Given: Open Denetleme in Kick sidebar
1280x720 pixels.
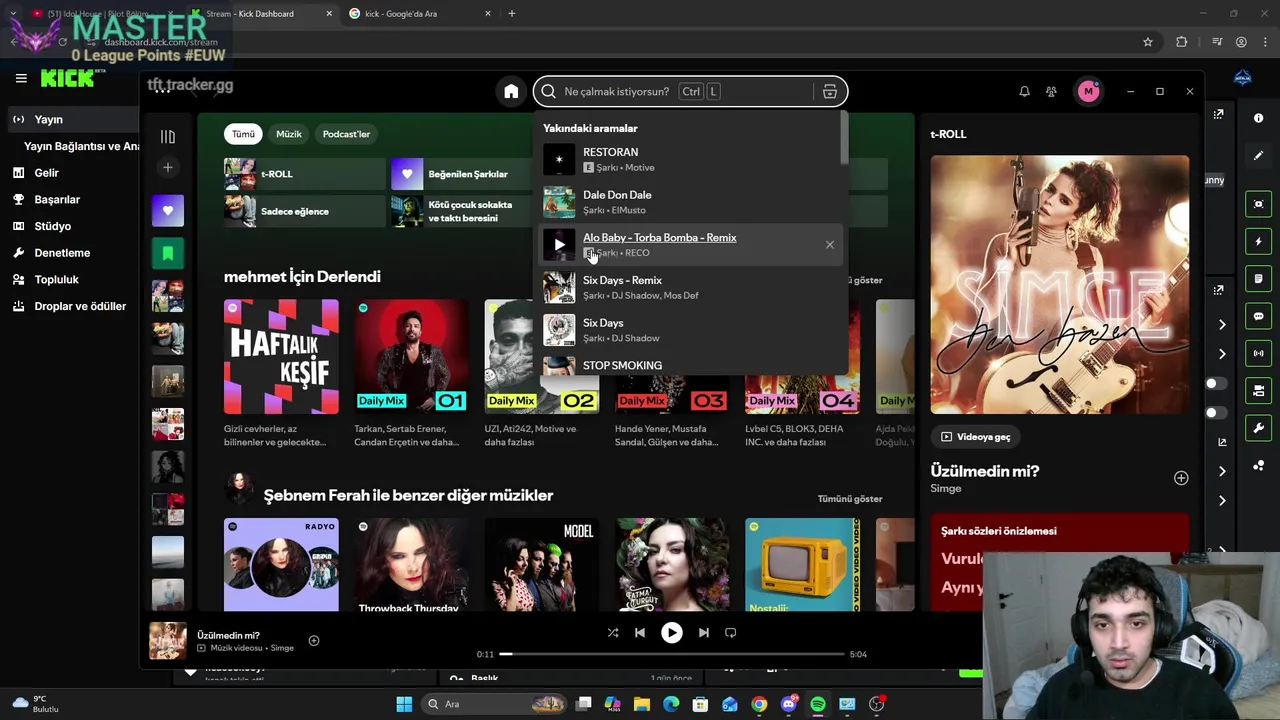Looking at the screenshot, I should point(62,253).
